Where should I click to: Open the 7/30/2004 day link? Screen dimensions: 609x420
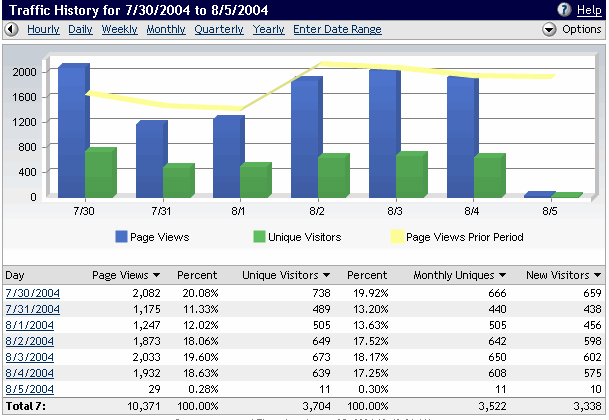(x=33, y=293)
